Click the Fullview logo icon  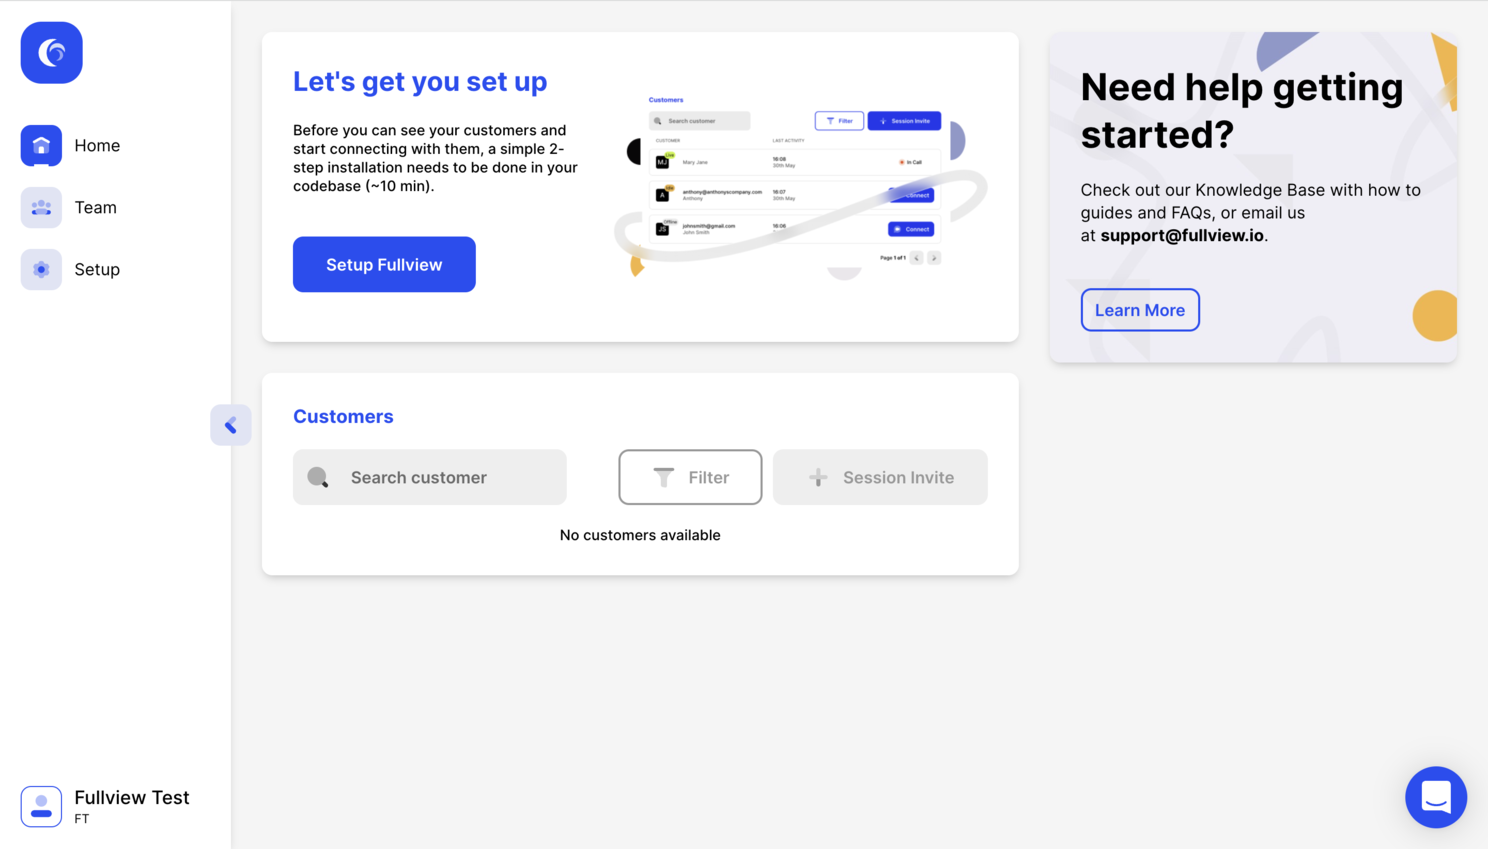point(51,52)
